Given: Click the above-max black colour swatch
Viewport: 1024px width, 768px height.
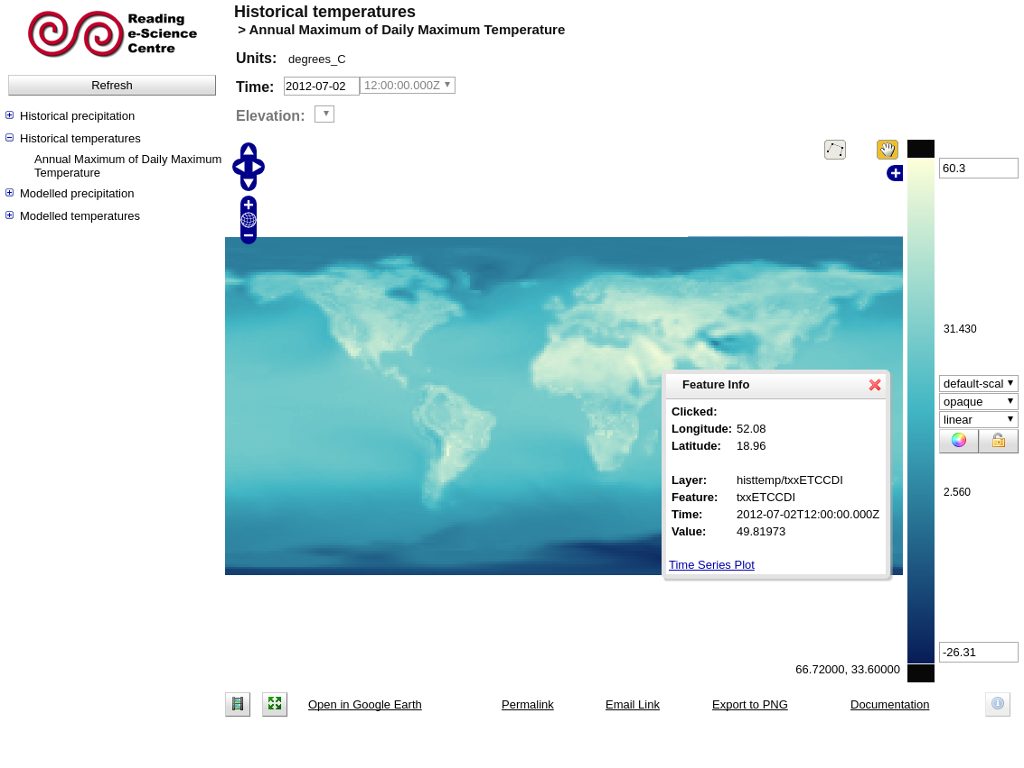Looking at the screenshot, I should point(921,149).
